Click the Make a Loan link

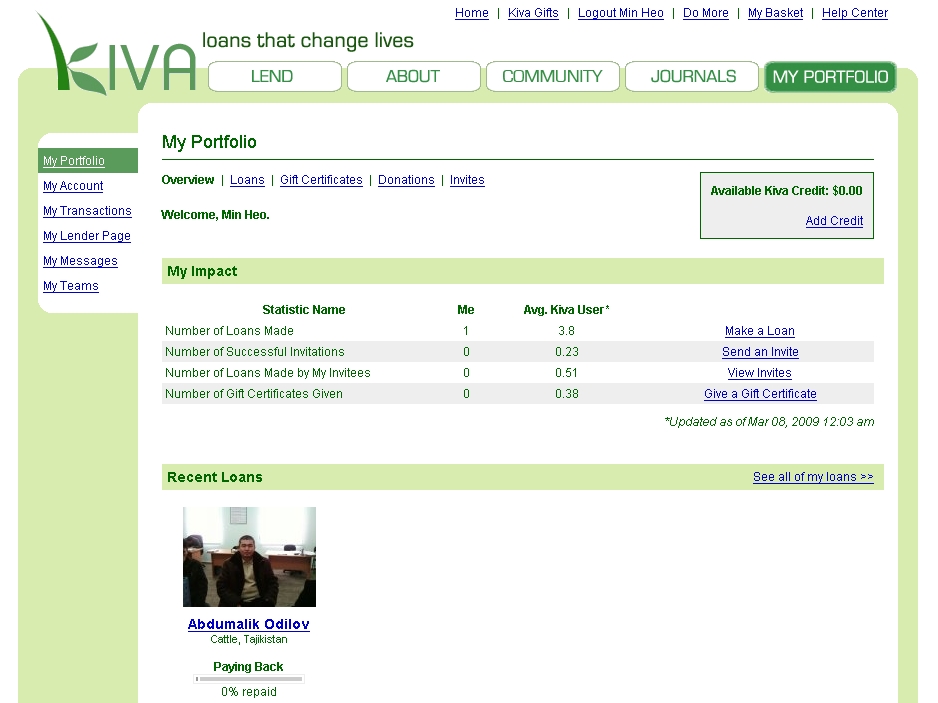pyautogui.click(x=760, y=331)
